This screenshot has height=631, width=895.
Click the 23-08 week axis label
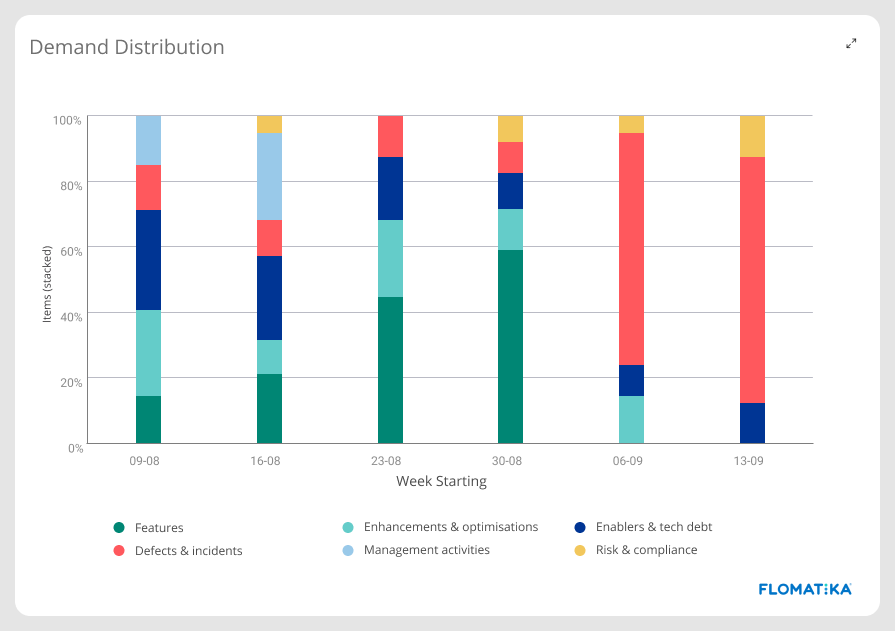[387, 461]
